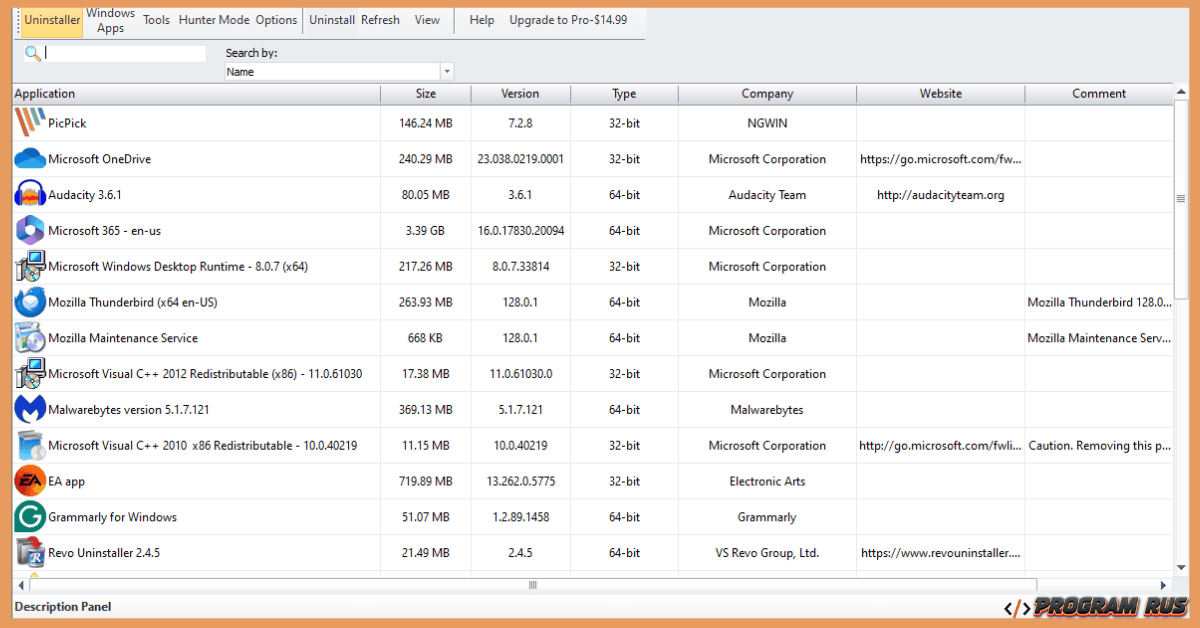Image resolution: width=1200 pixels, height=628 pixels.
Task: Click Upgrade to Pro-$14.99
Action: point(568,18)
